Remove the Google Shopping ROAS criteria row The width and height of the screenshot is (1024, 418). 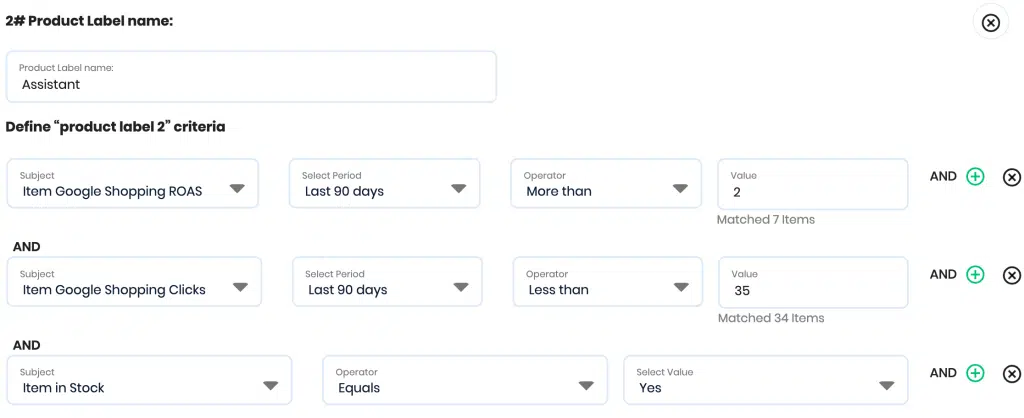[x=1012, y=177]
